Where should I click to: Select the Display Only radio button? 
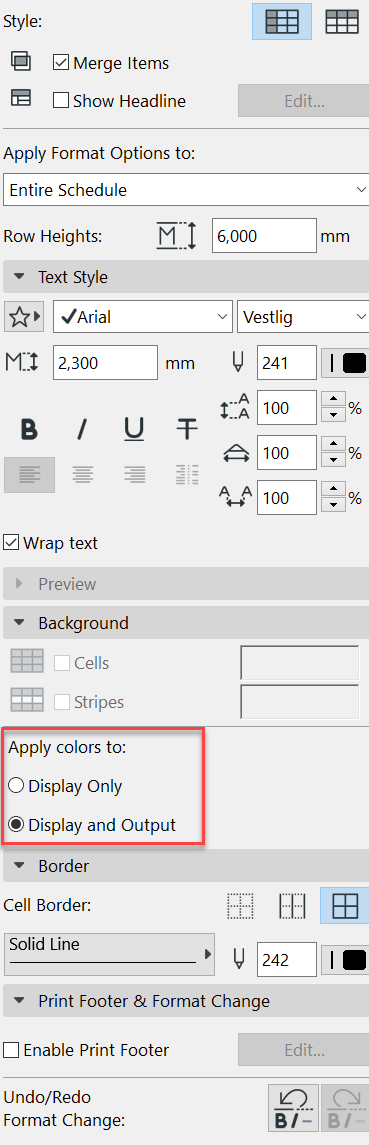(17, 786)
